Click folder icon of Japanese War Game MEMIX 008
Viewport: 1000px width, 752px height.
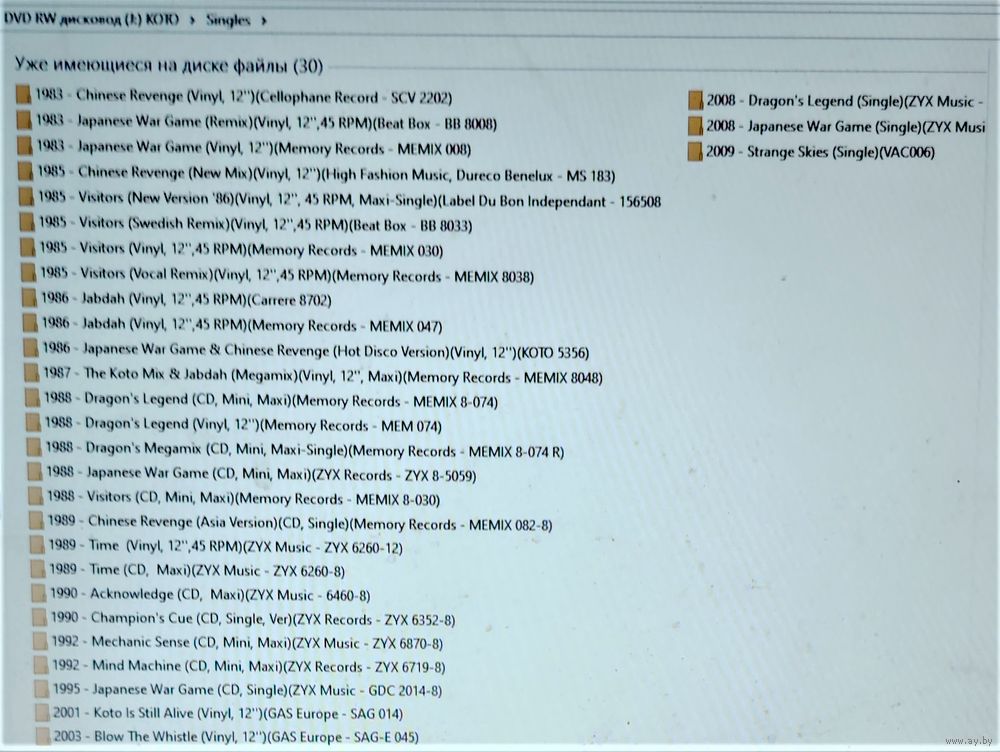click(25, 146)
